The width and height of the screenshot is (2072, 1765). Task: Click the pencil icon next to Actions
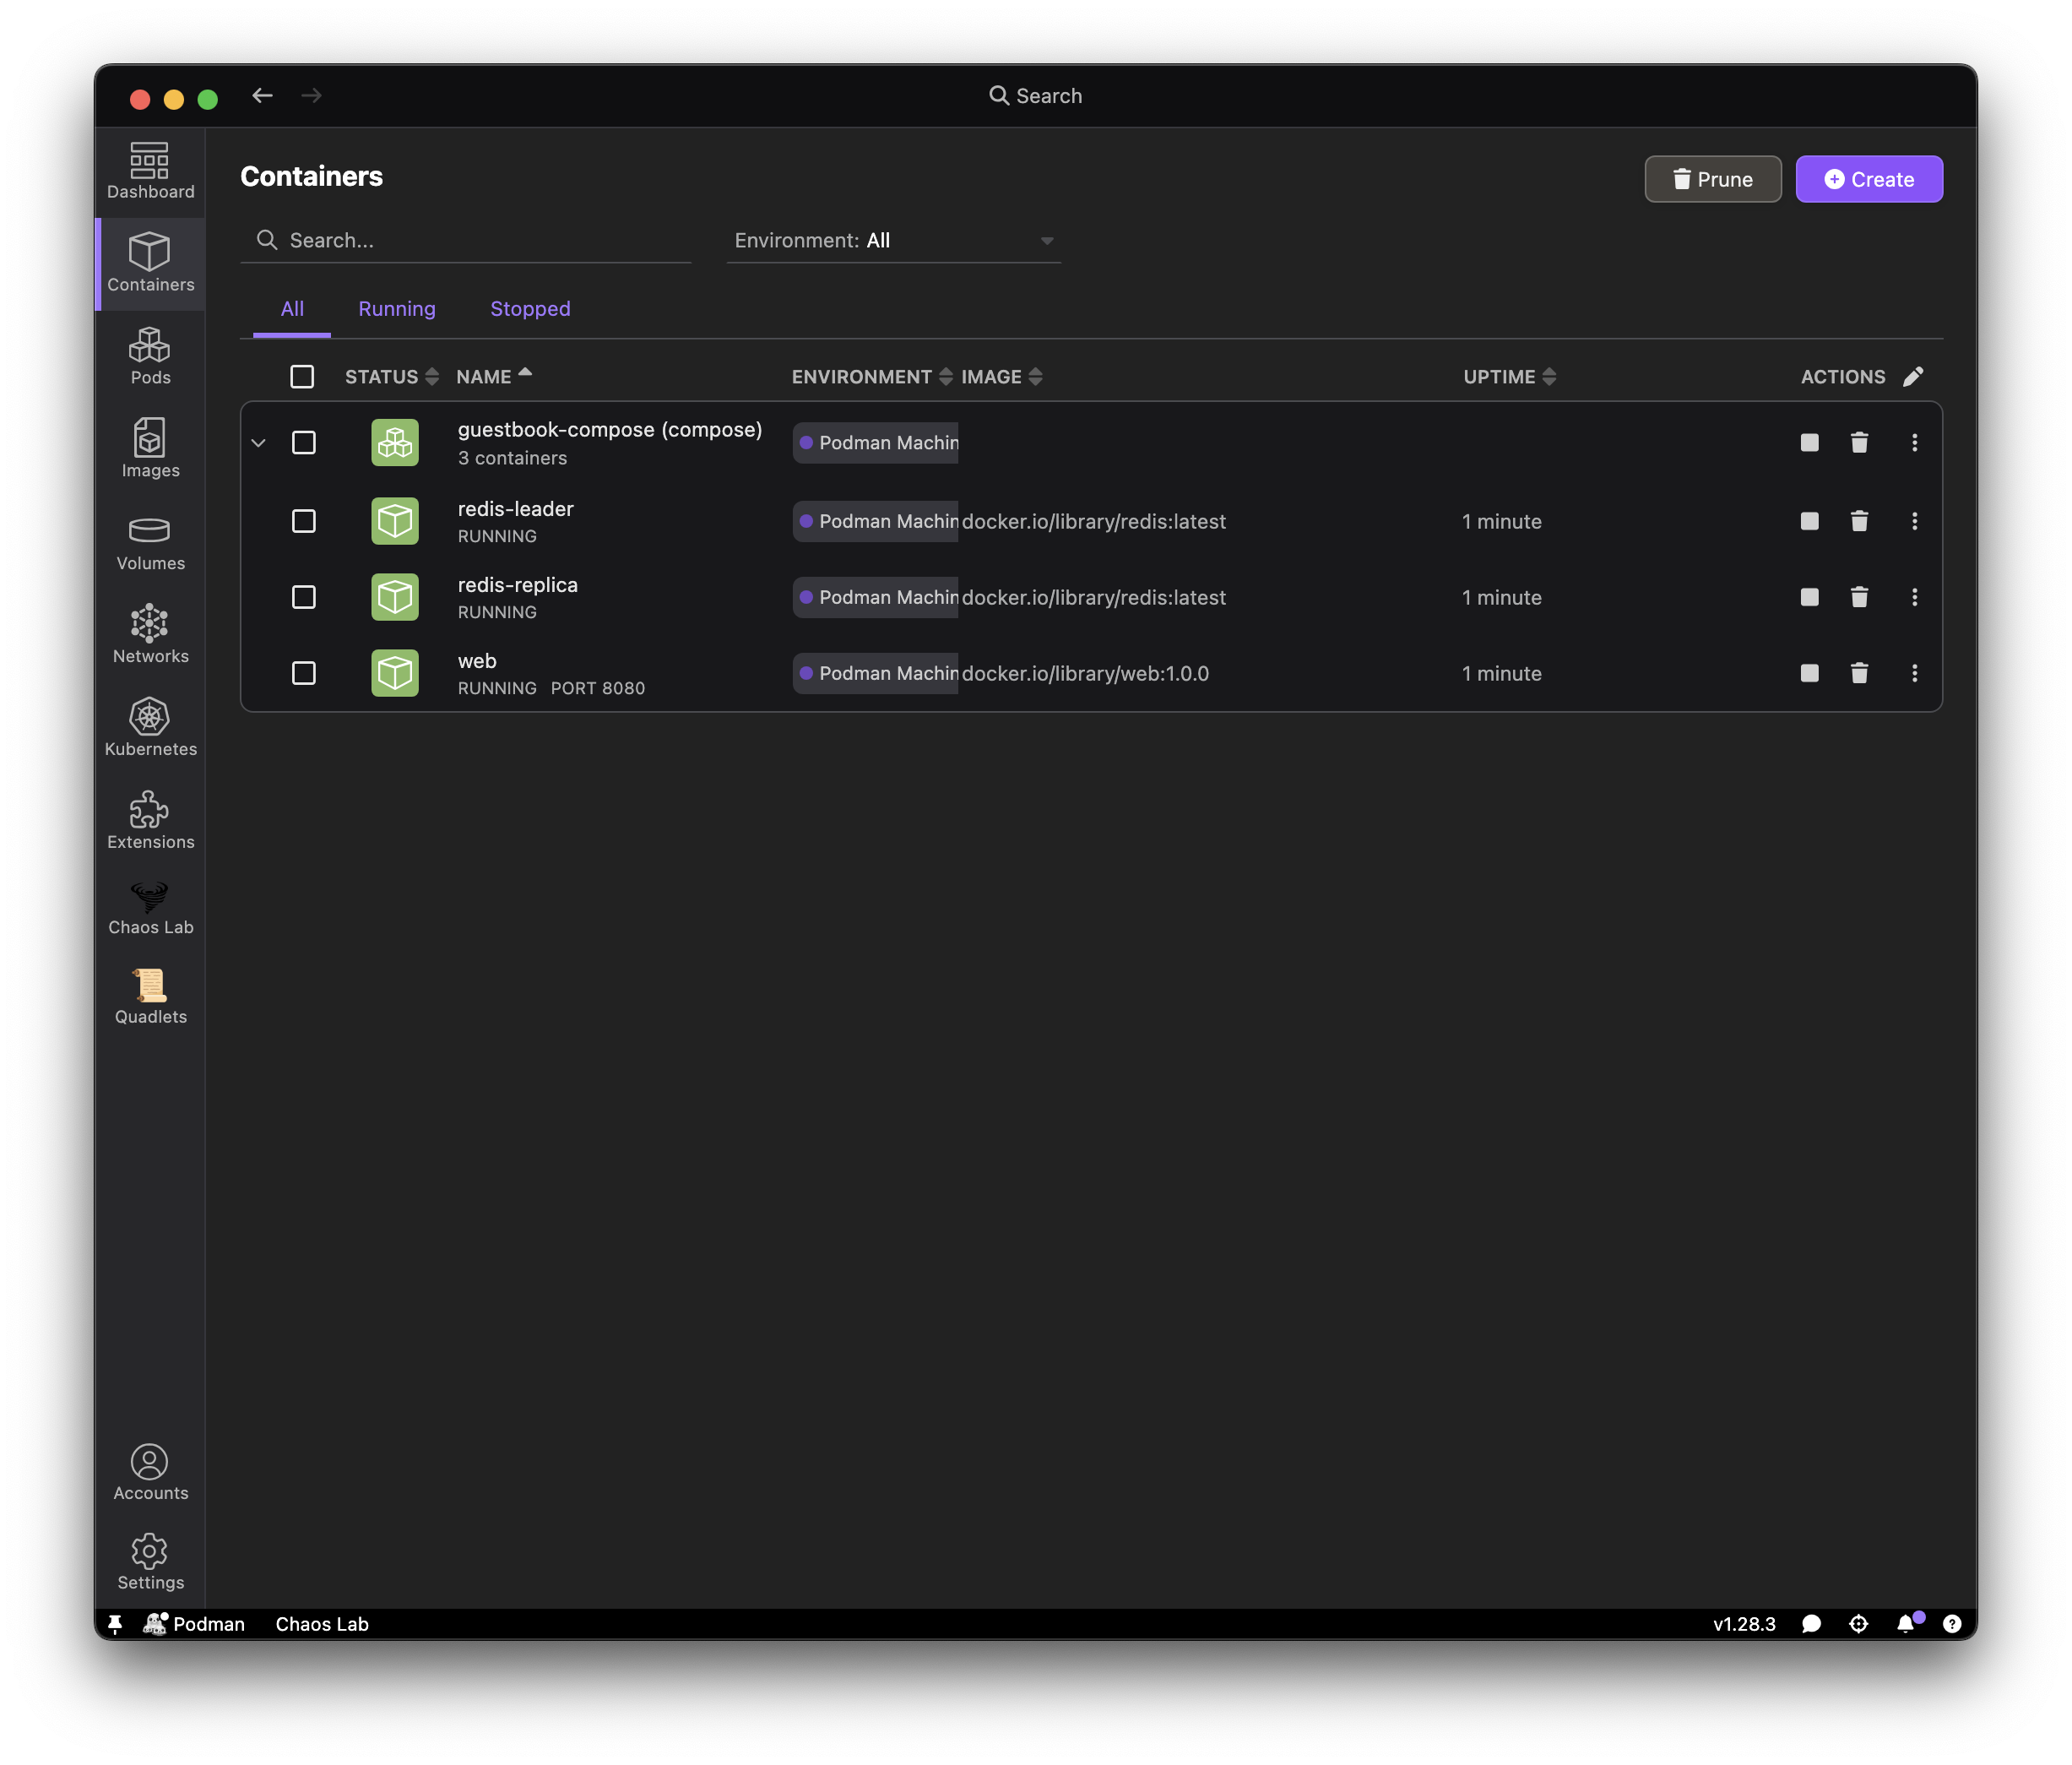click(1912, 376)
